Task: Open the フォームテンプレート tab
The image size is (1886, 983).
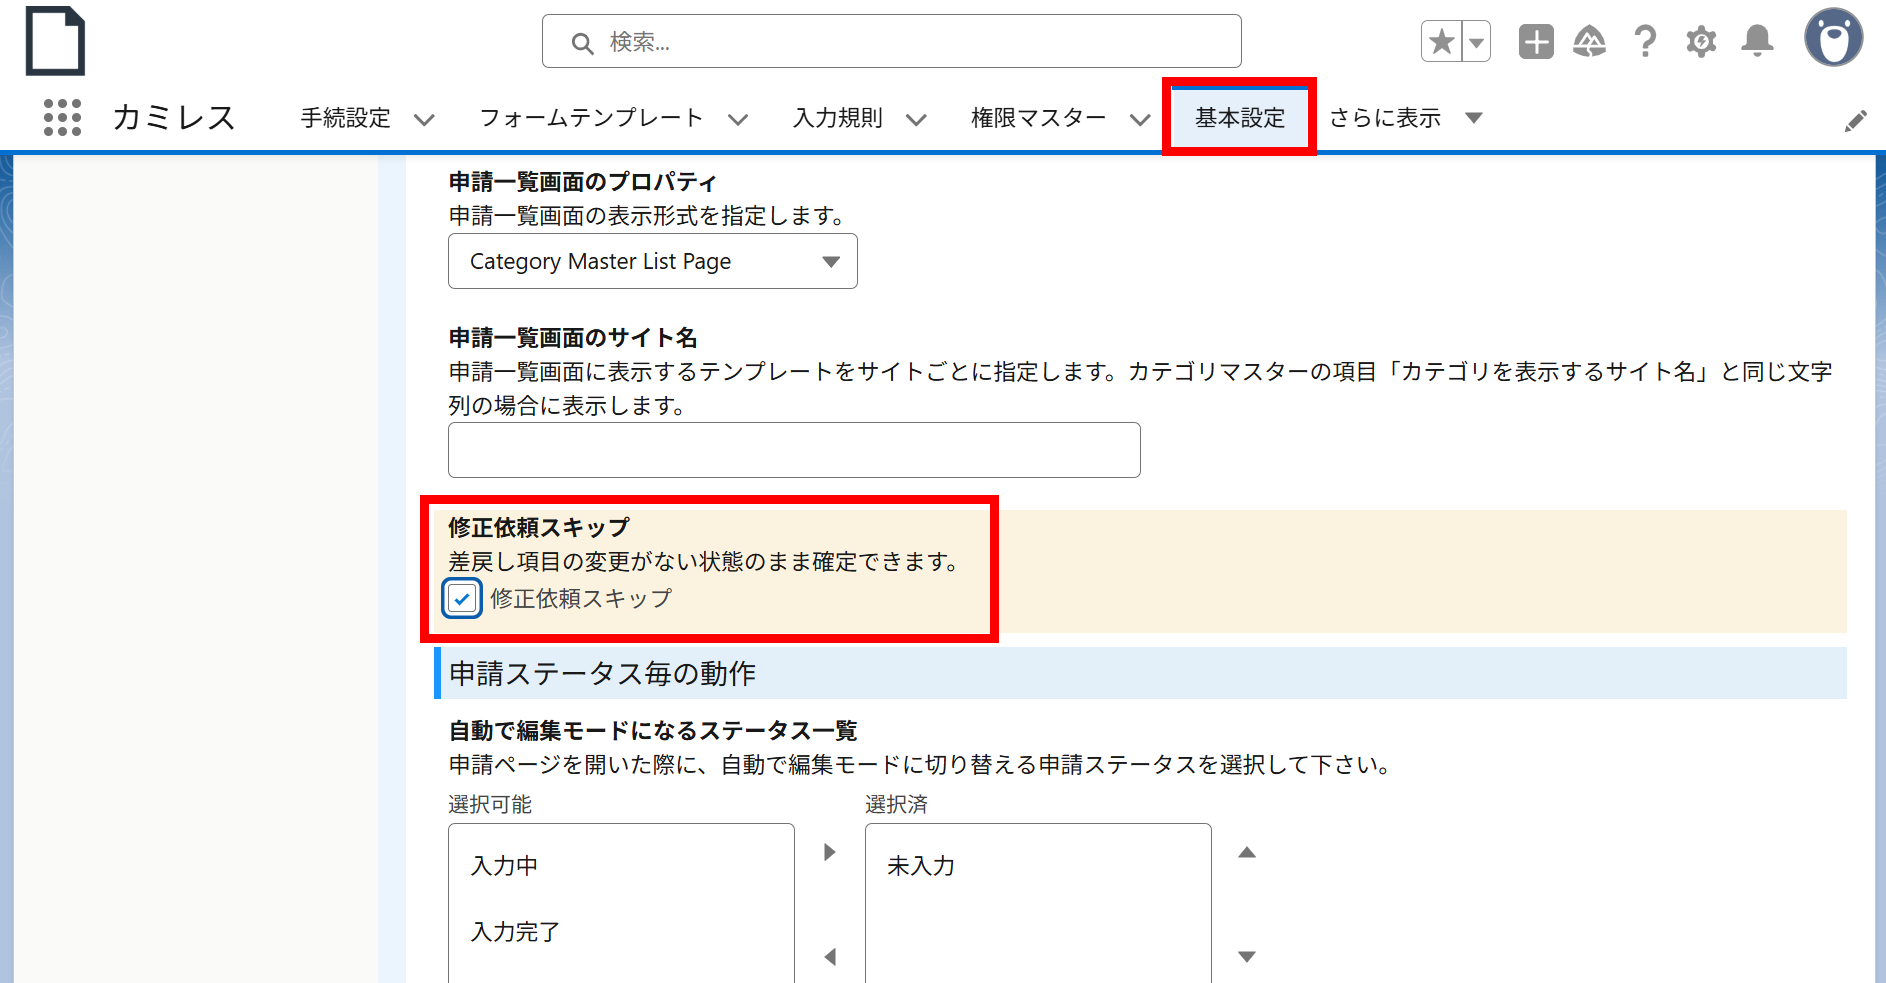Action: 591,118
